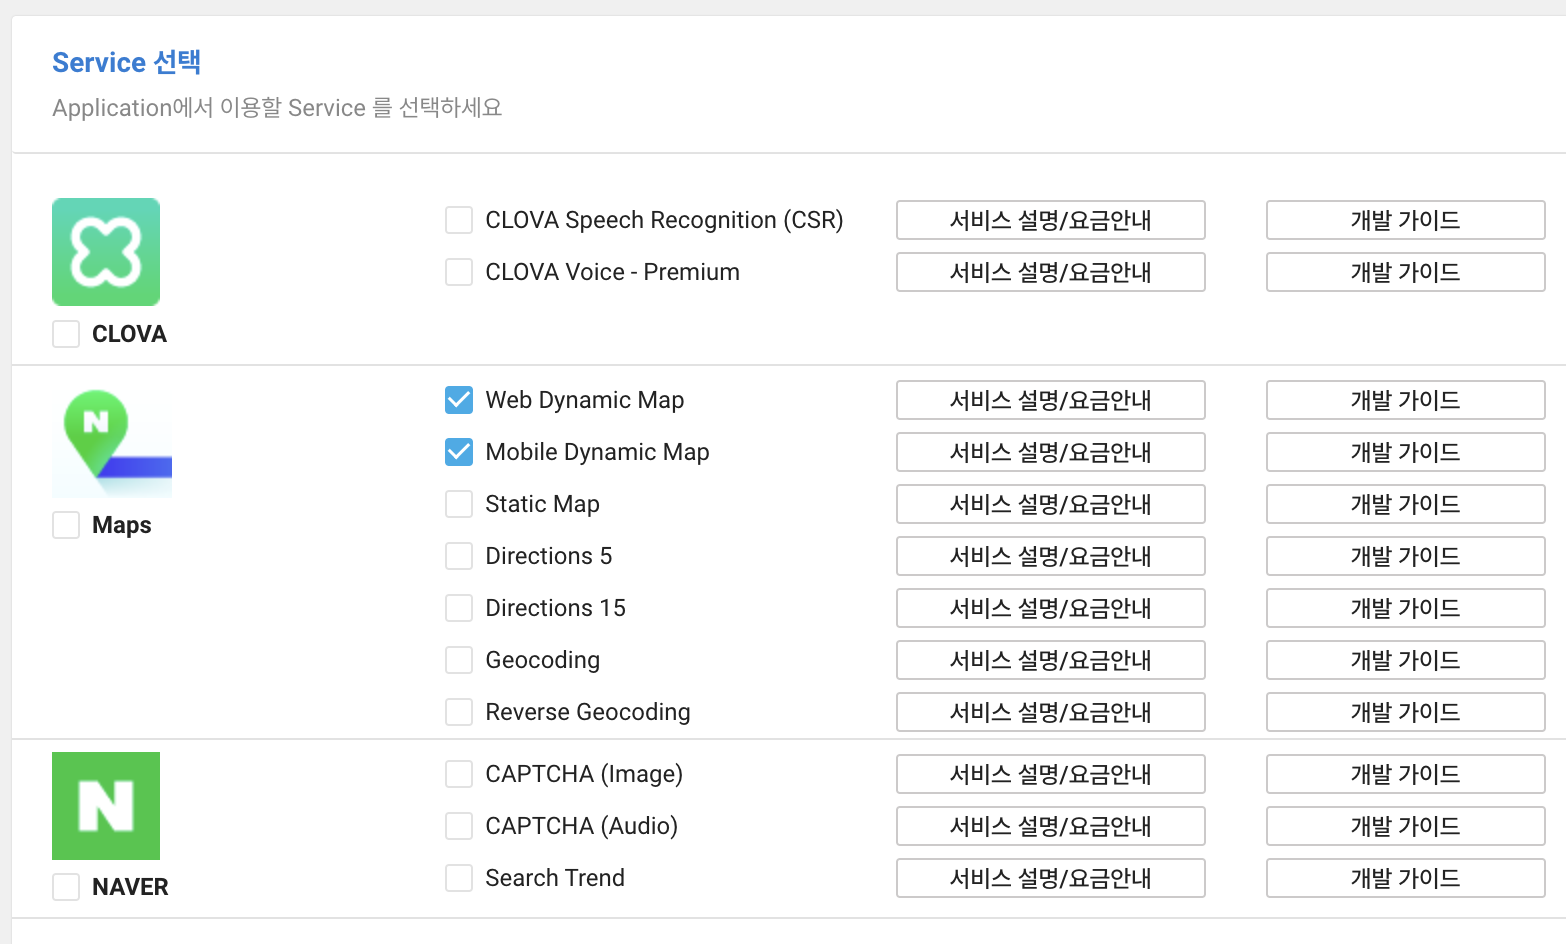Image resolution: width=1566 pixels, height=944 pixels.
Task: Click the 'Service 선택' heading text
Action: pyautogui.click(x=127, y=62)
